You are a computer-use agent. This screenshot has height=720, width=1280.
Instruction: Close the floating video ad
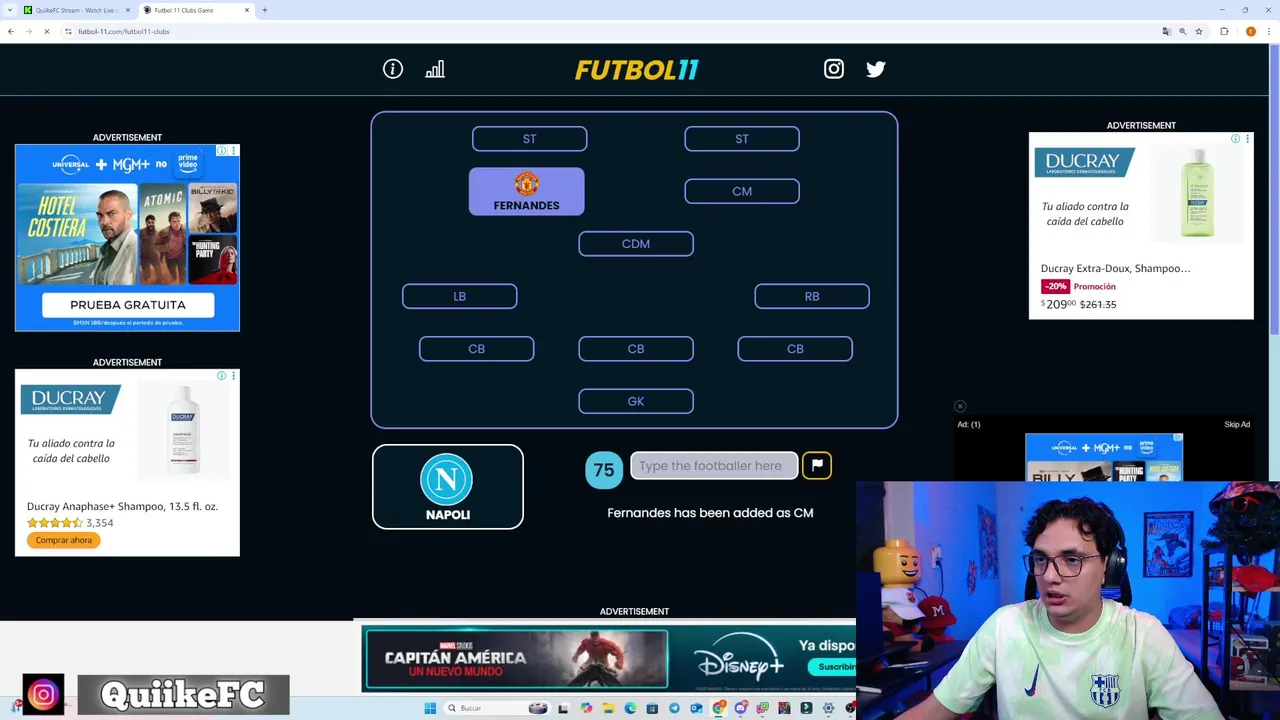(960, 407)
